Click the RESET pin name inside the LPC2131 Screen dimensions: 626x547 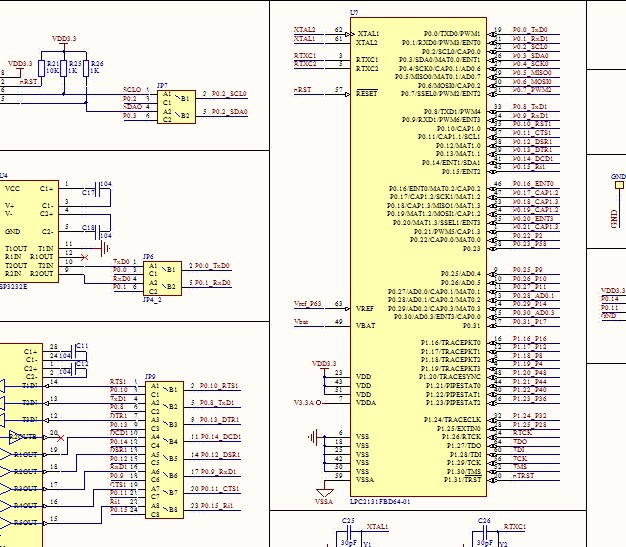point(366,93)
